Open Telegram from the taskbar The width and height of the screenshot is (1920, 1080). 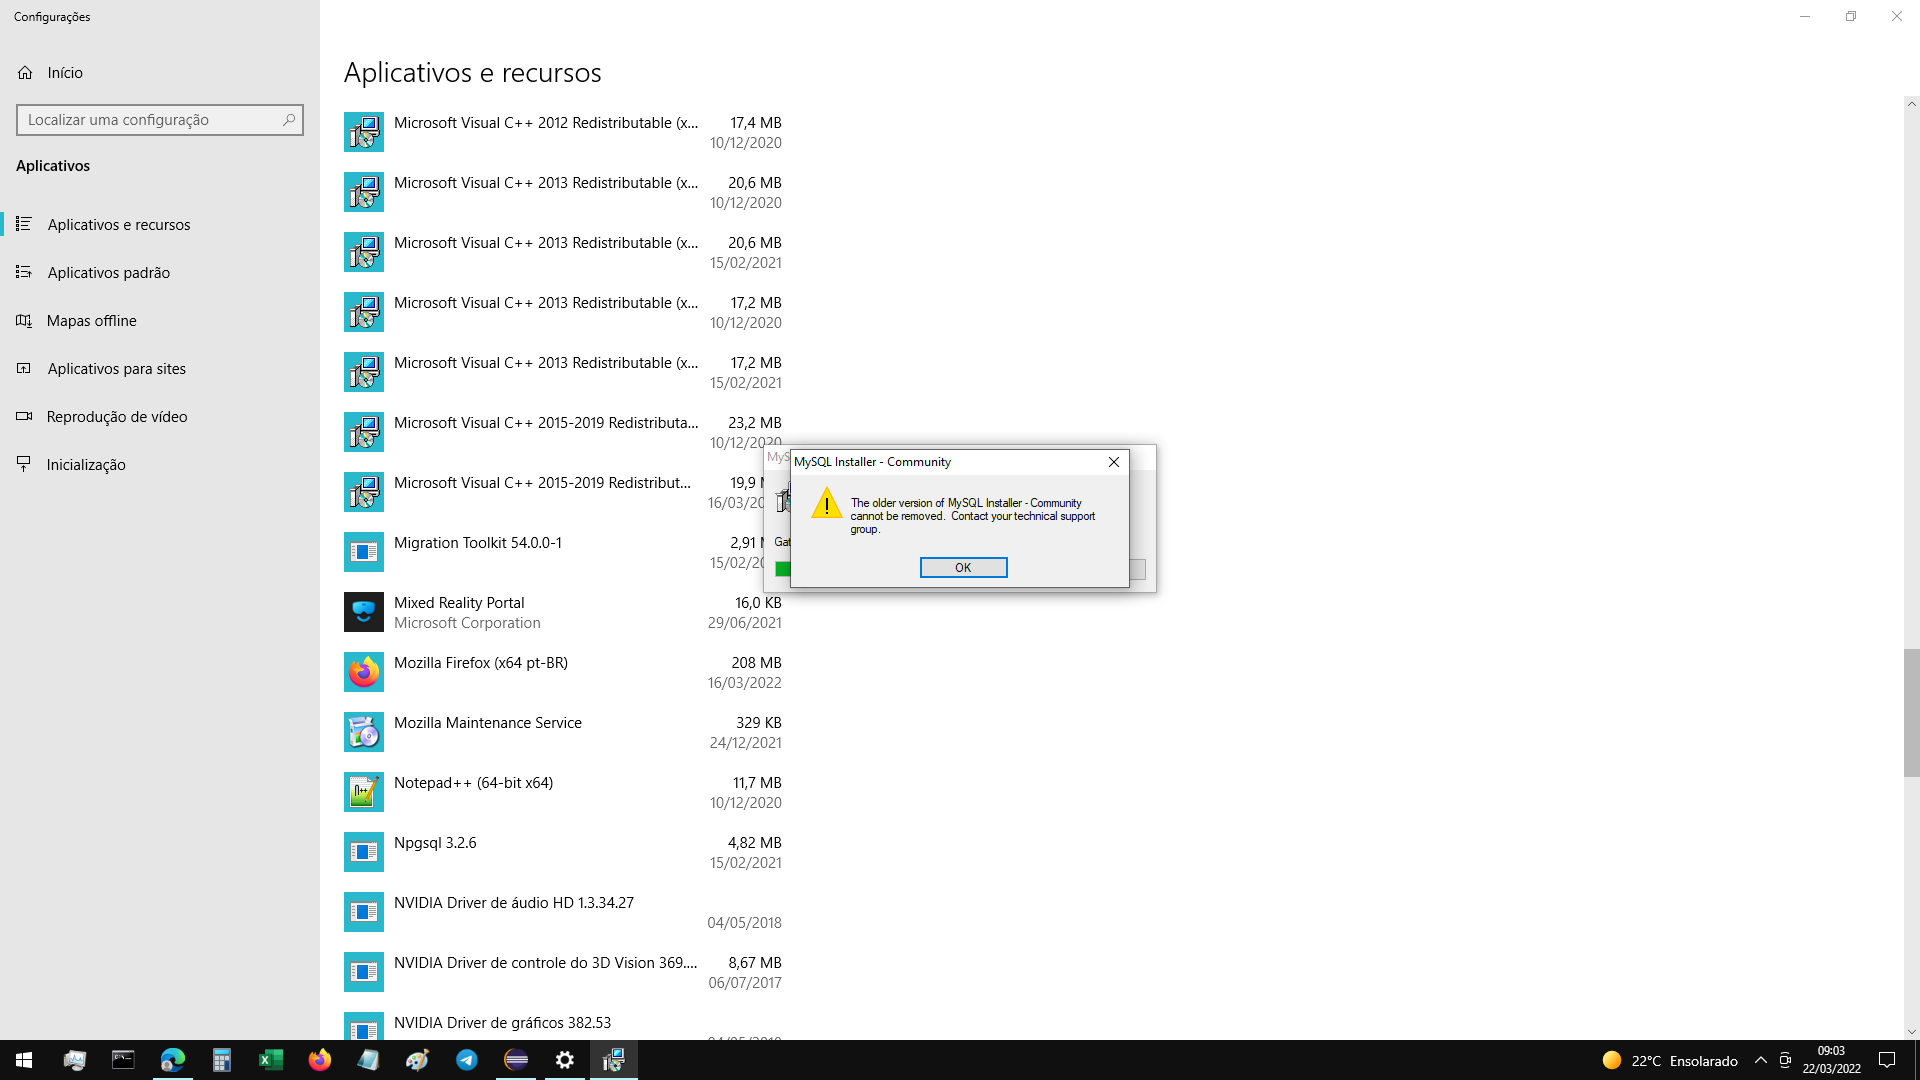pyautogui.click(x=466, y=1060)
